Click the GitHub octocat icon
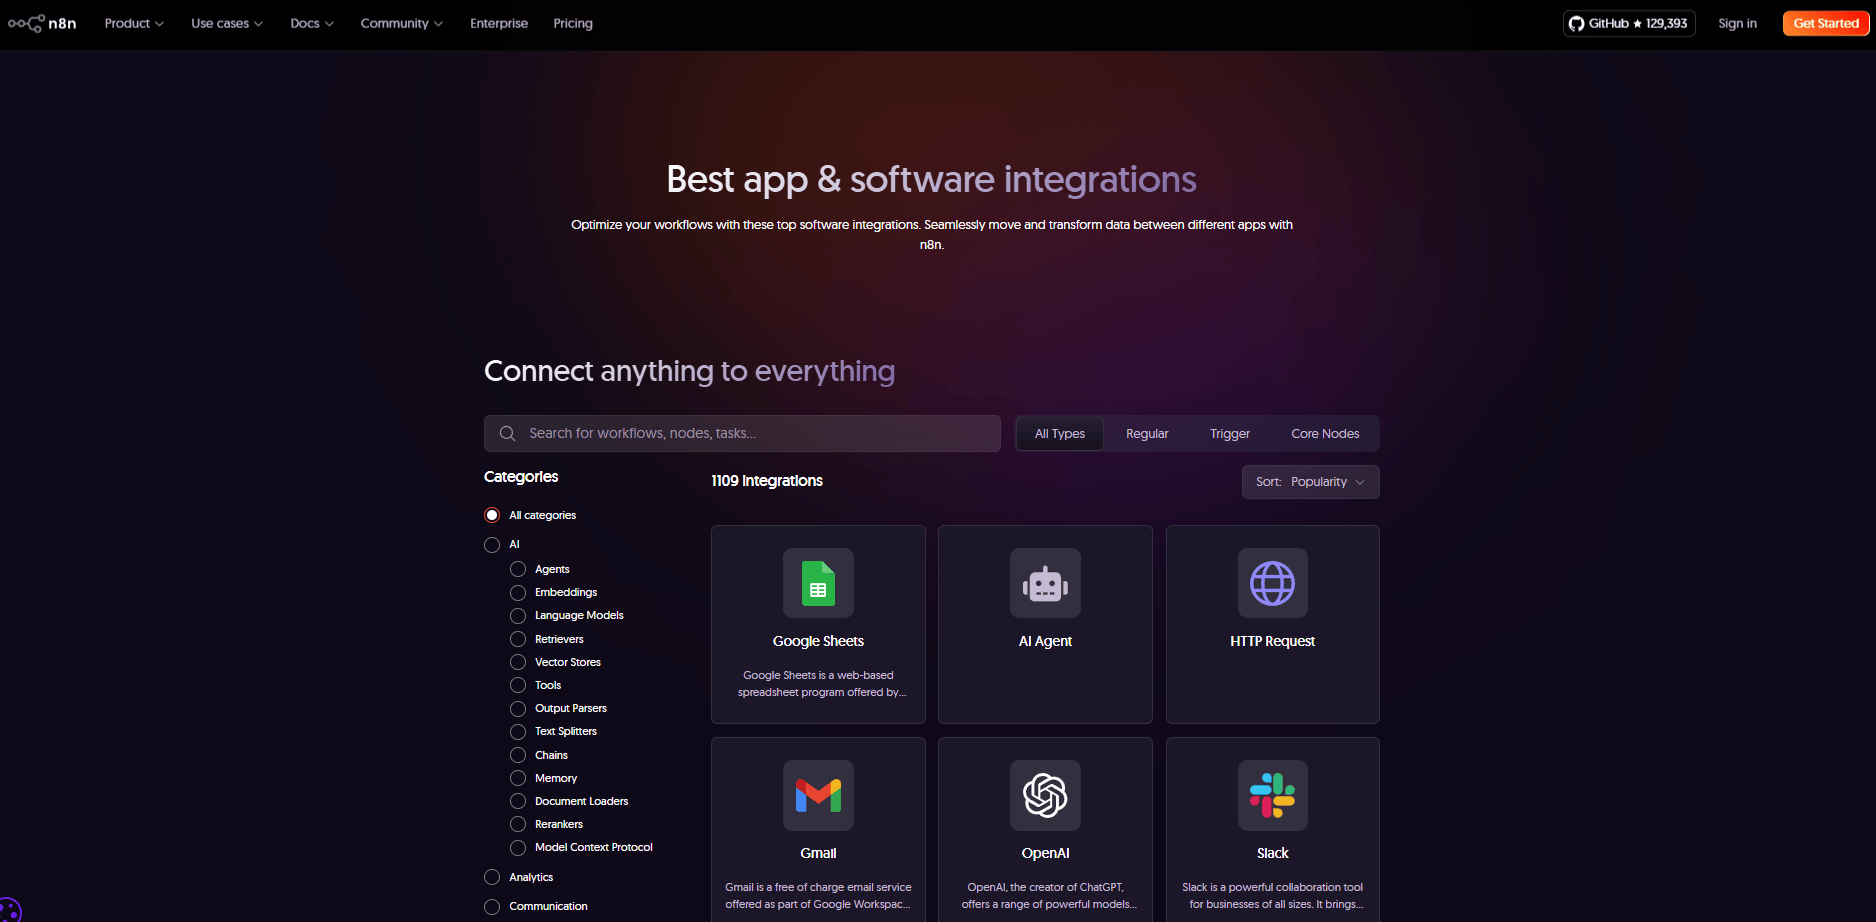This screenshot has width=1876, height=922. pyautogui.click(x=1577, y=23)
